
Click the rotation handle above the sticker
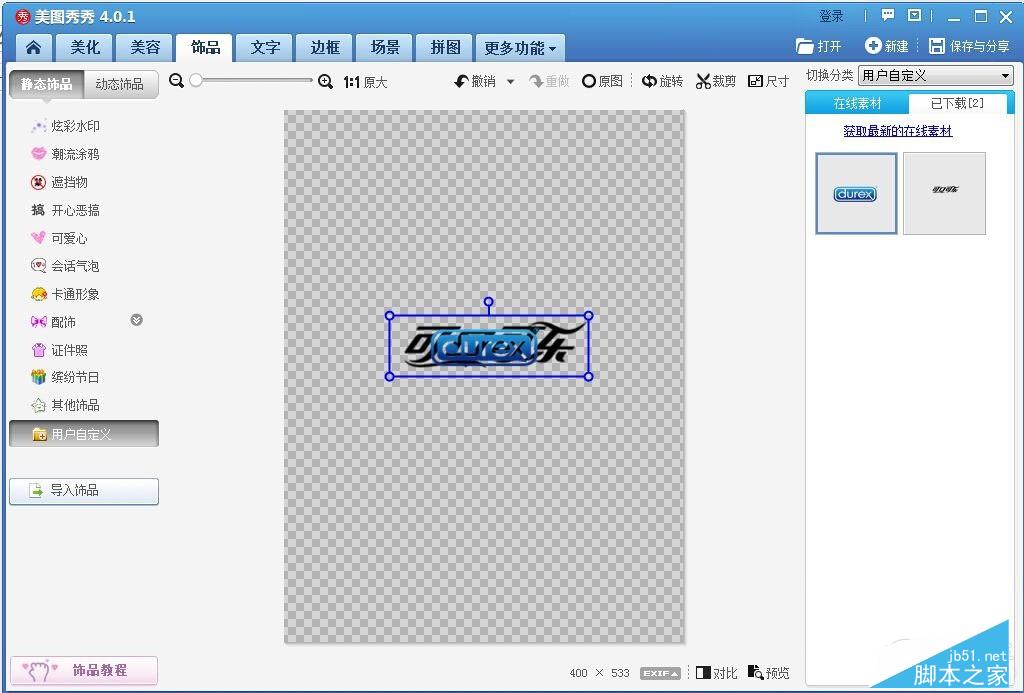(488, 302)
